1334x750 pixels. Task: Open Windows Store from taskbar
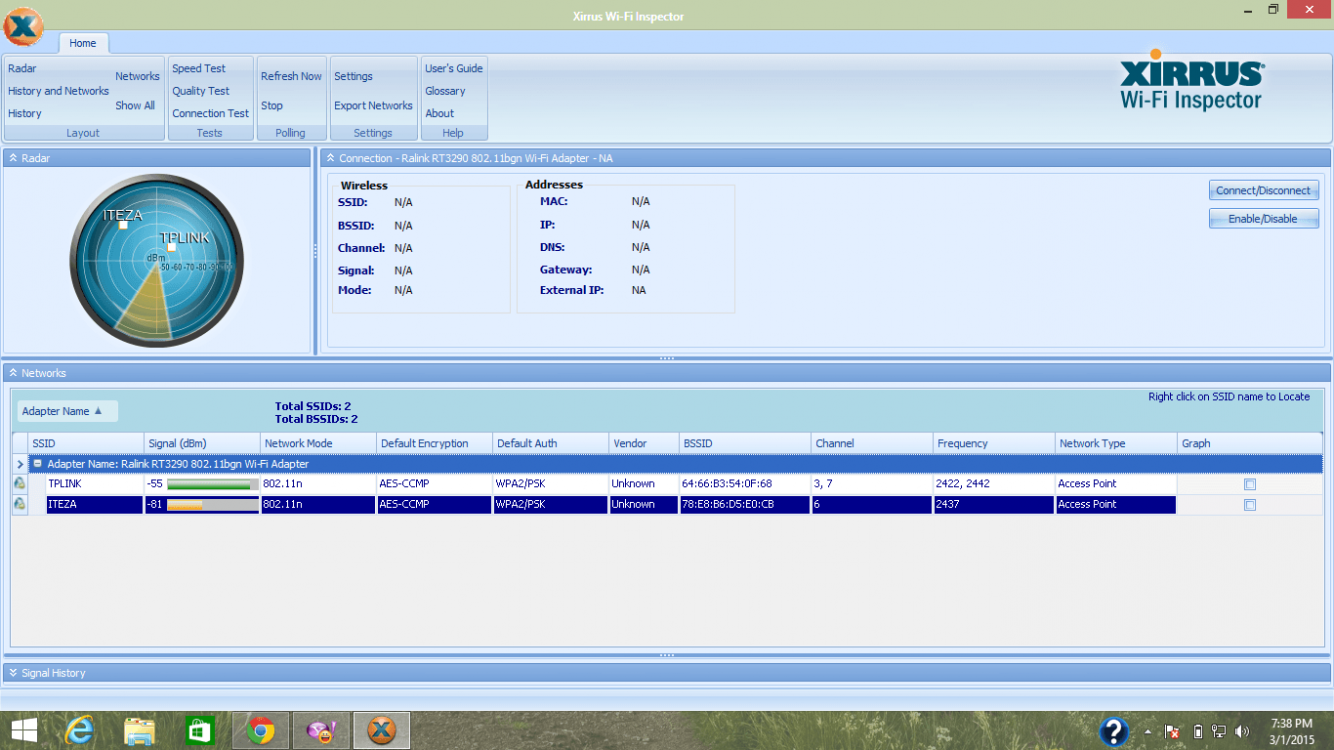(200, 731)
